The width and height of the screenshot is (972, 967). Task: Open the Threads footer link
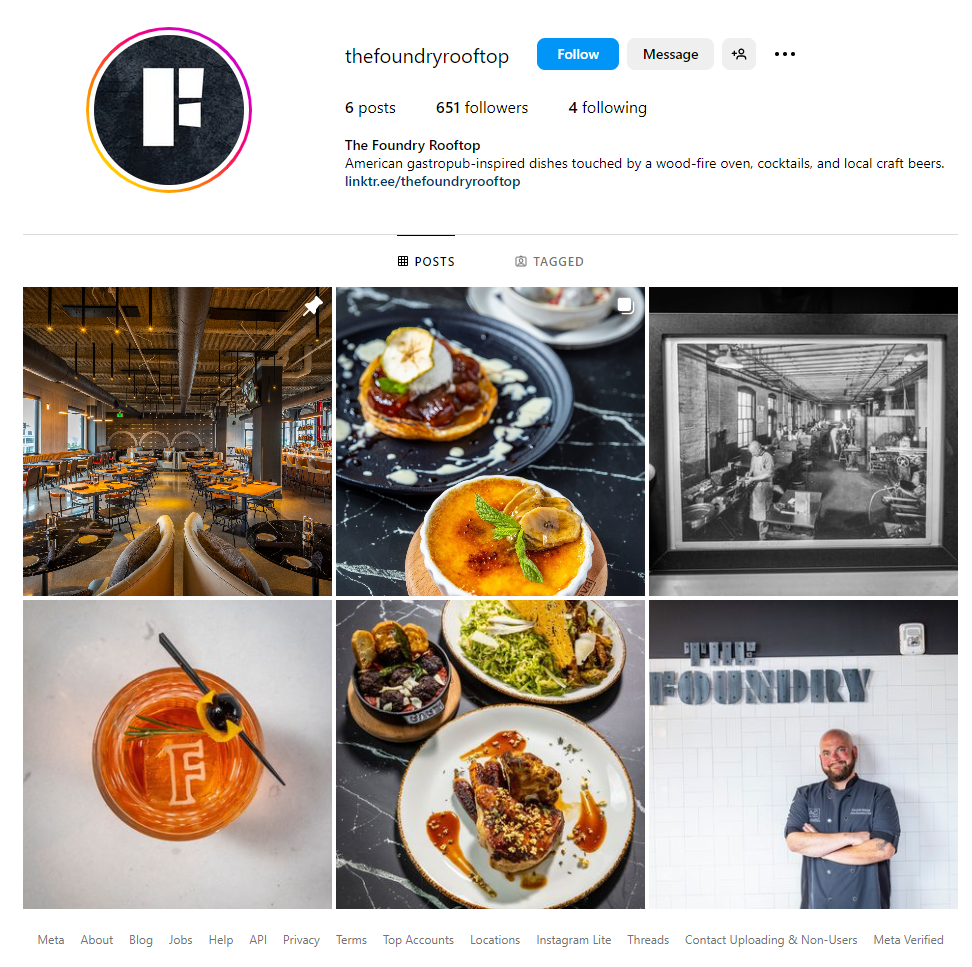[x=648, y=940]
